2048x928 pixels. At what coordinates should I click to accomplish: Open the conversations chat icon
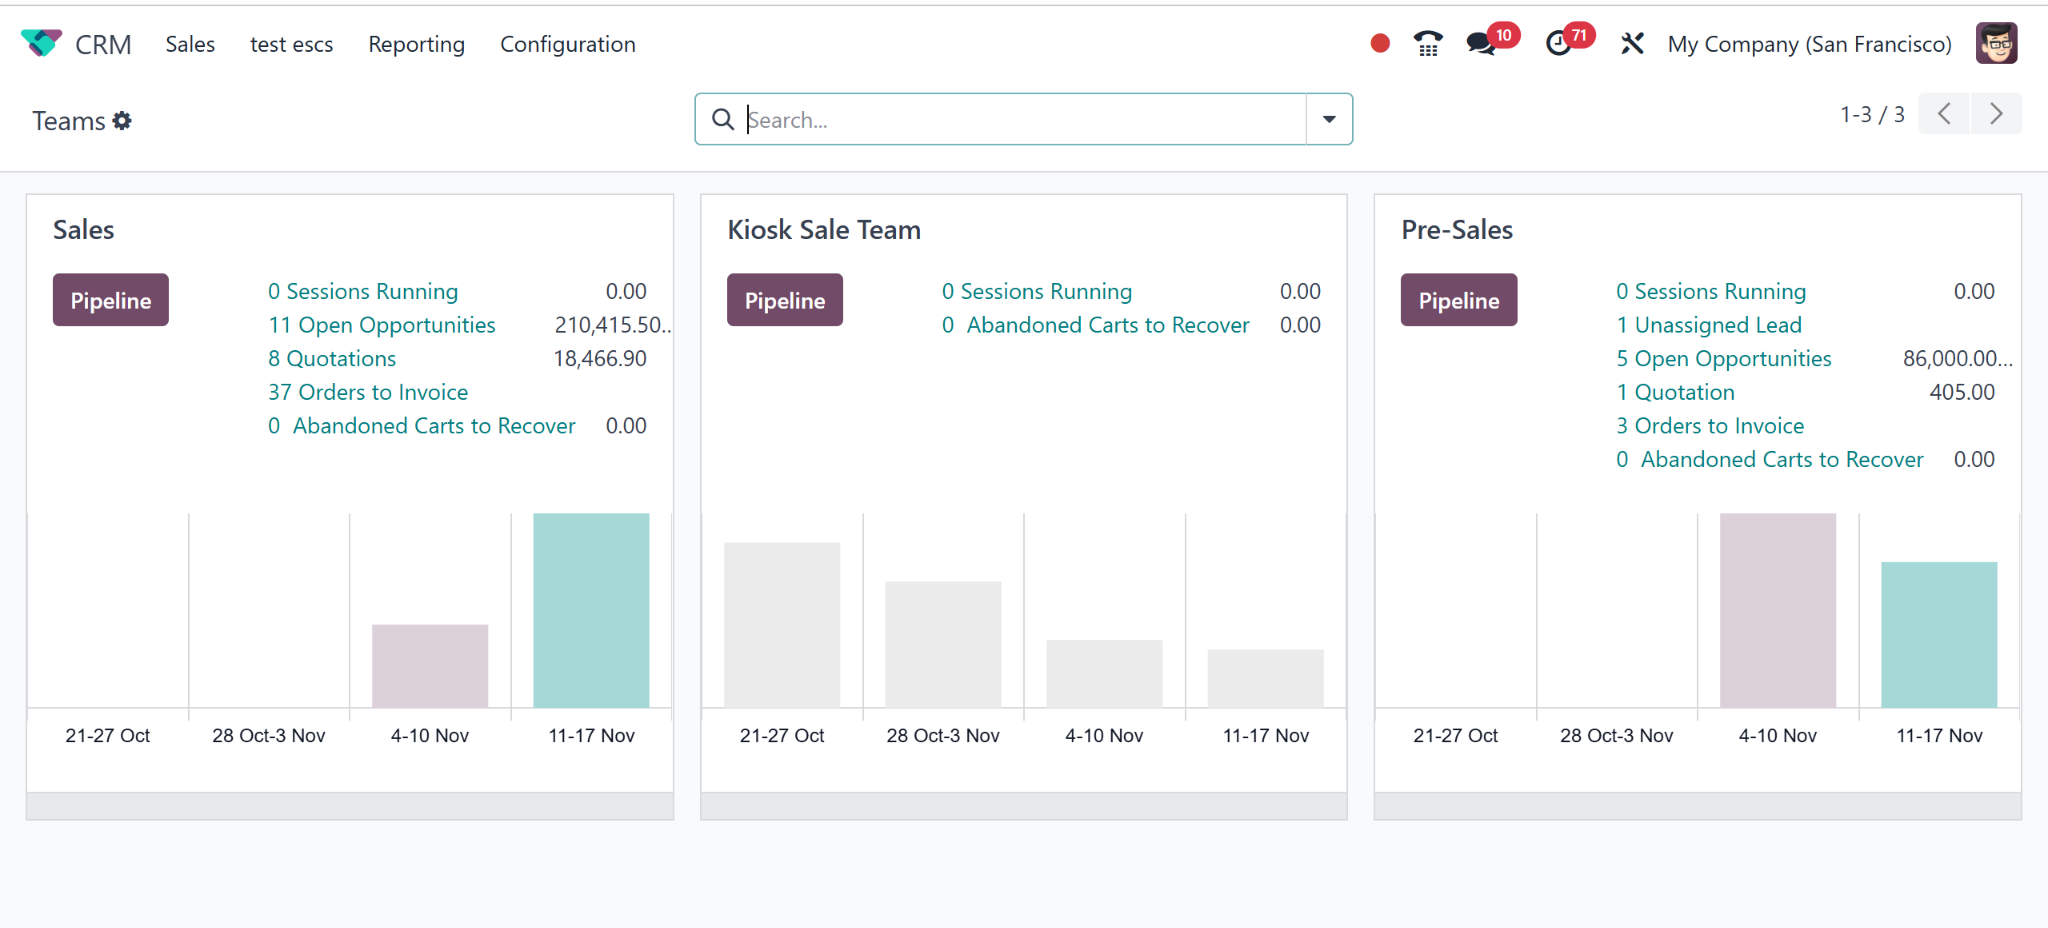pyautogui.click(x=1480, y=43)
